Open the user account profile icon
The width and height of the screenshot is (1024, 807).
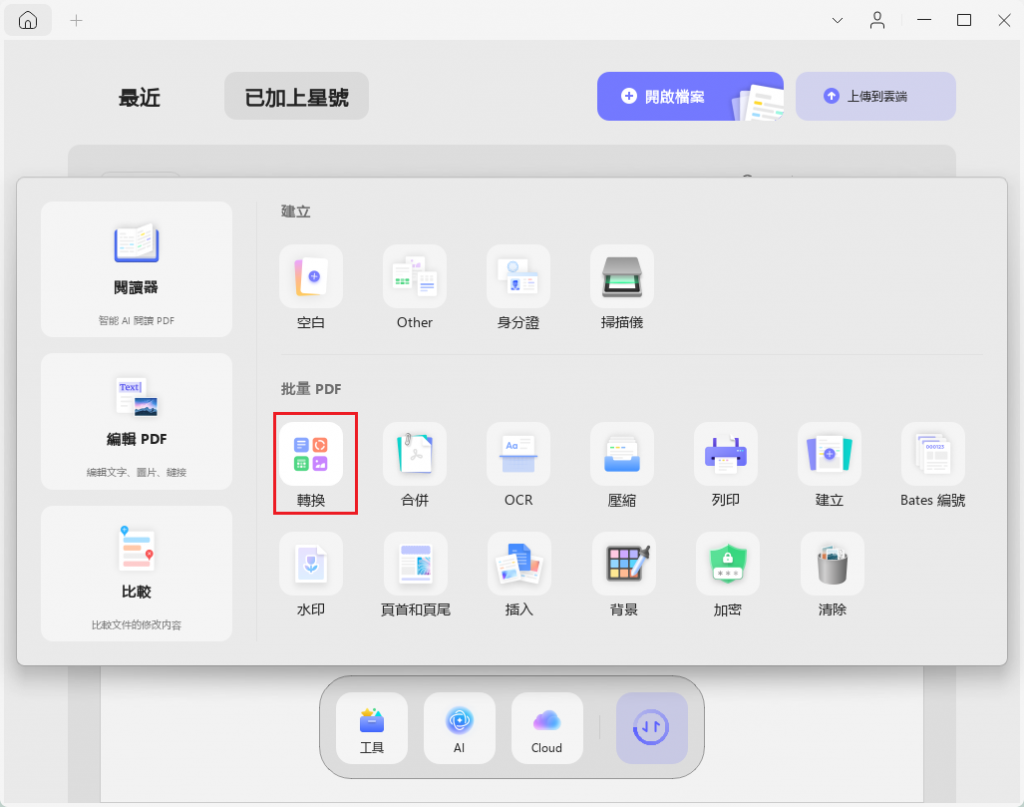(x=877, y=21)
